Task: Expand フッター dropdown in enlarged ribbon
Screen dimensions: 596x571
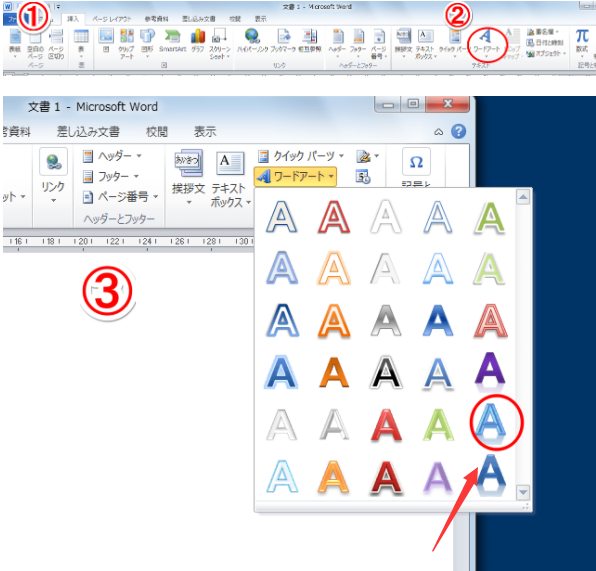Action: pos(136,176)
